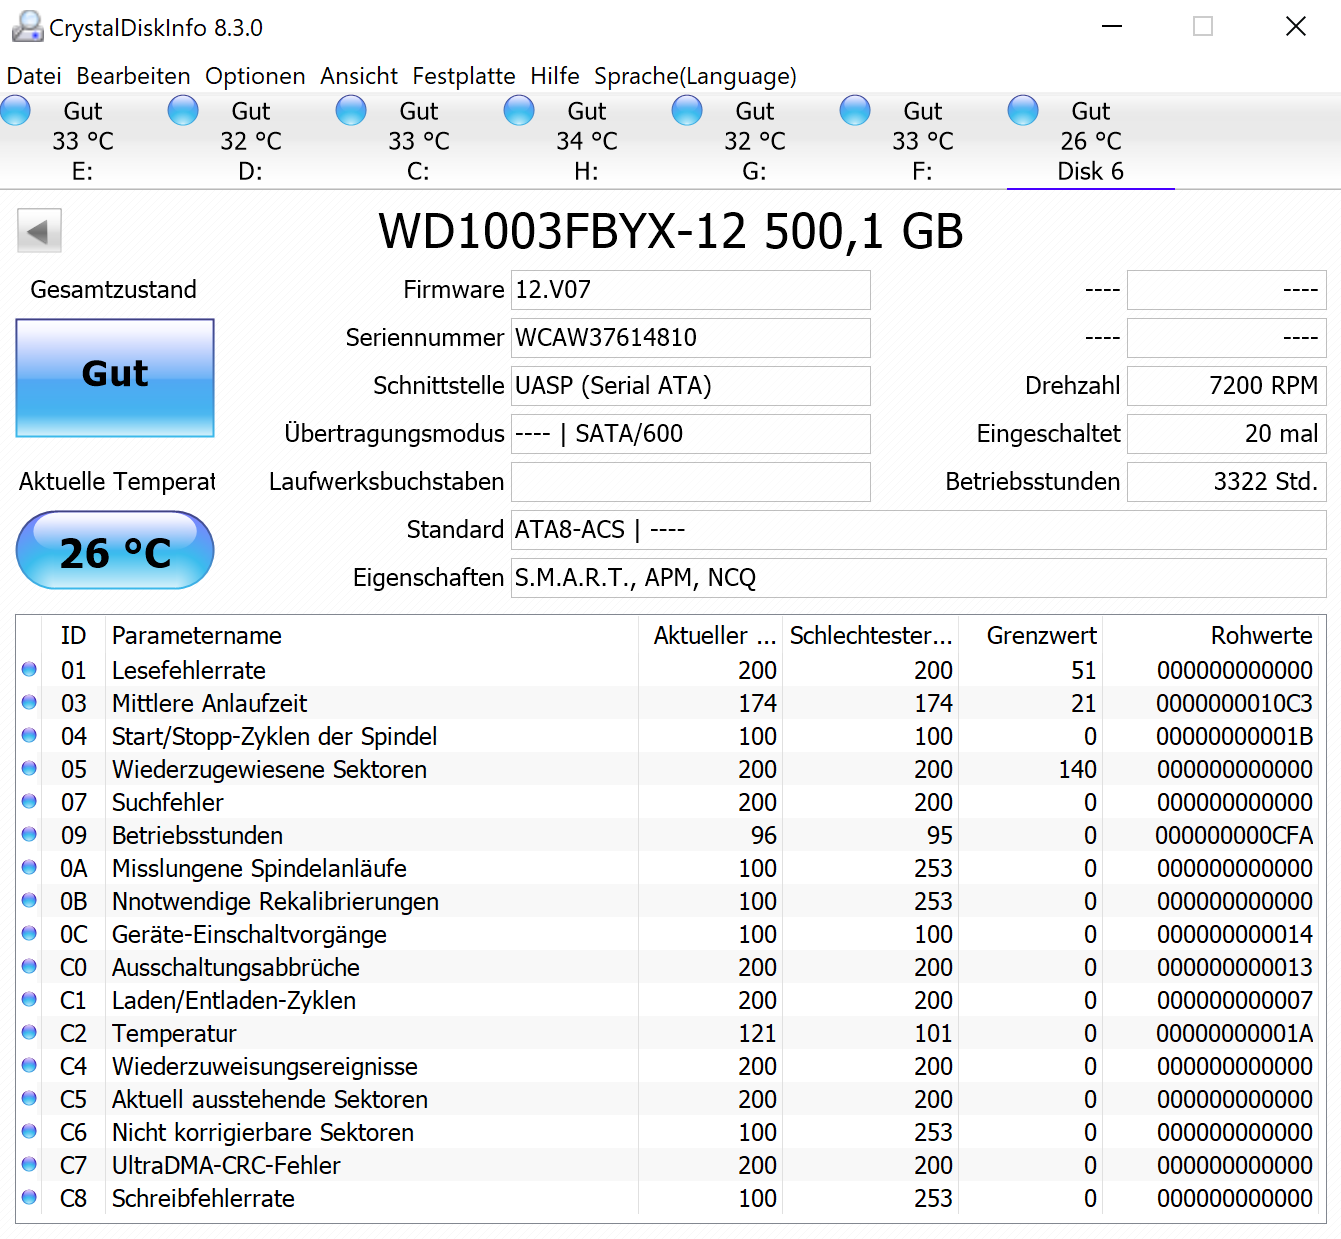This screenshot has height=1239, width=1341.
Task: Click the 26 °C temperature button
Action: point(115,550)
